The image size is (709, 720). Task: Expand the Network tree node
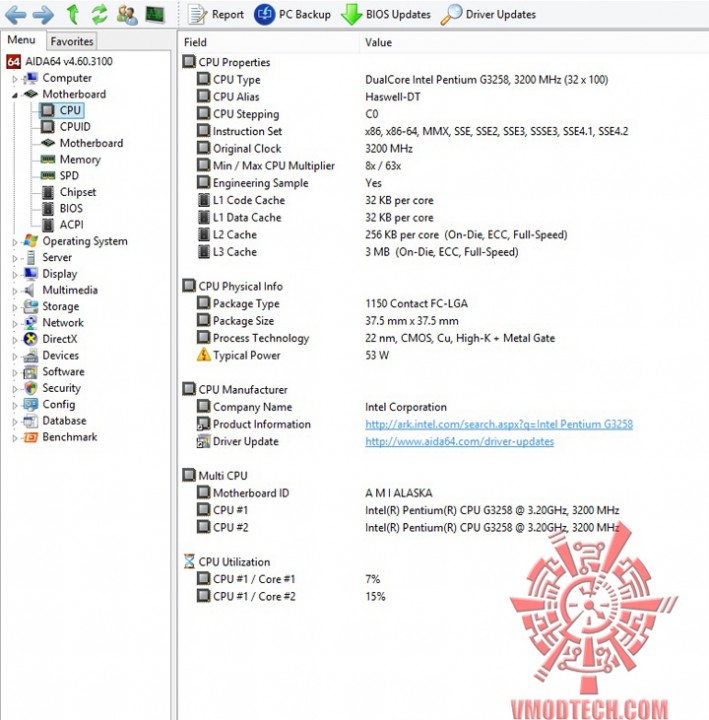[15, 324]
